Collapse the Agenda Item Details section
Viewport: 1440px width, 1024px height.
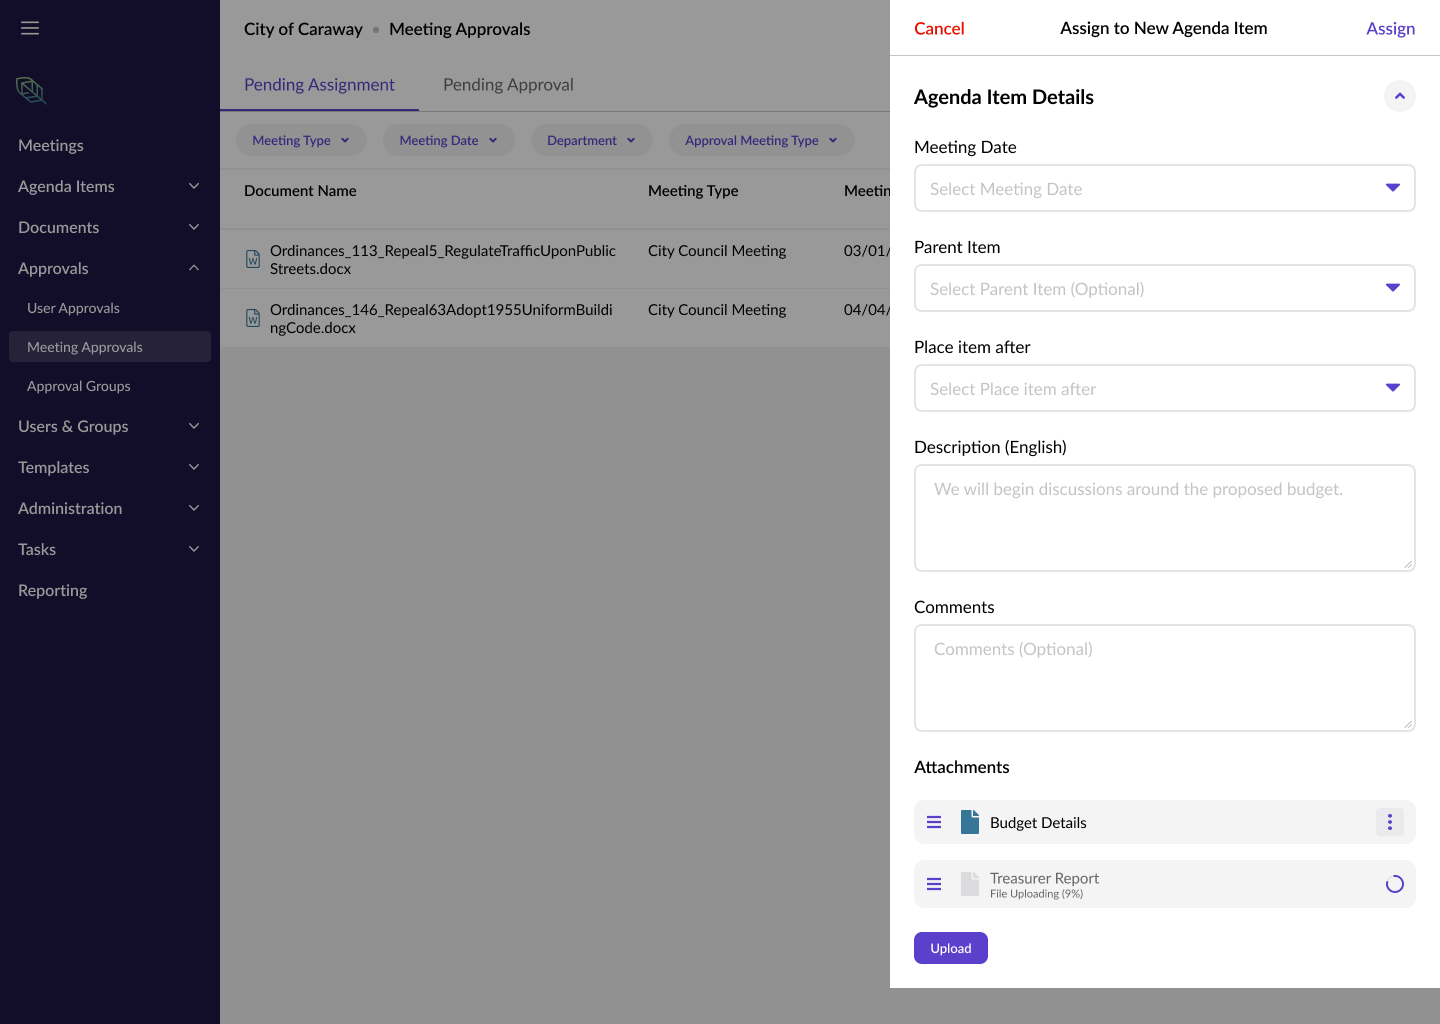[1400, 96]
